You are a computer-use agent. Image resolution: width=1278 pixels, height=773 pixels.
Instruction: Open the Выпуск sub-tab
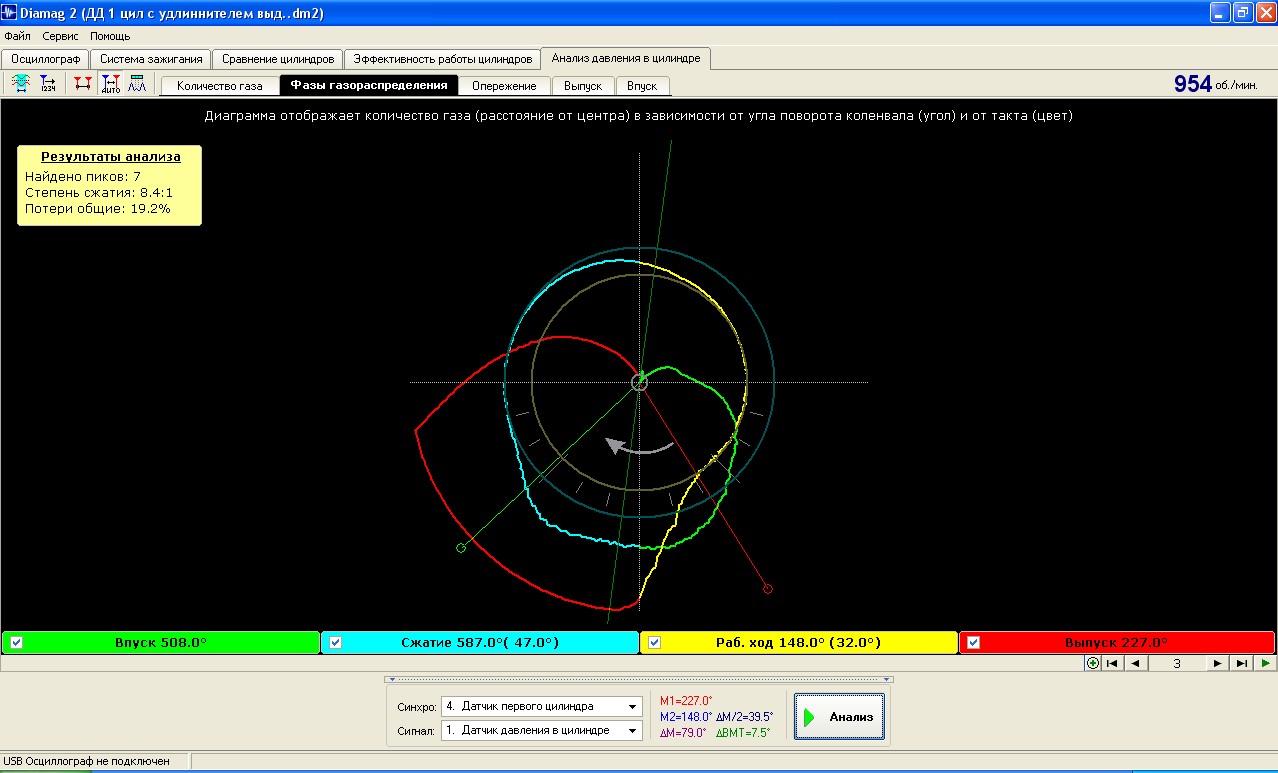tap(583, 86)
